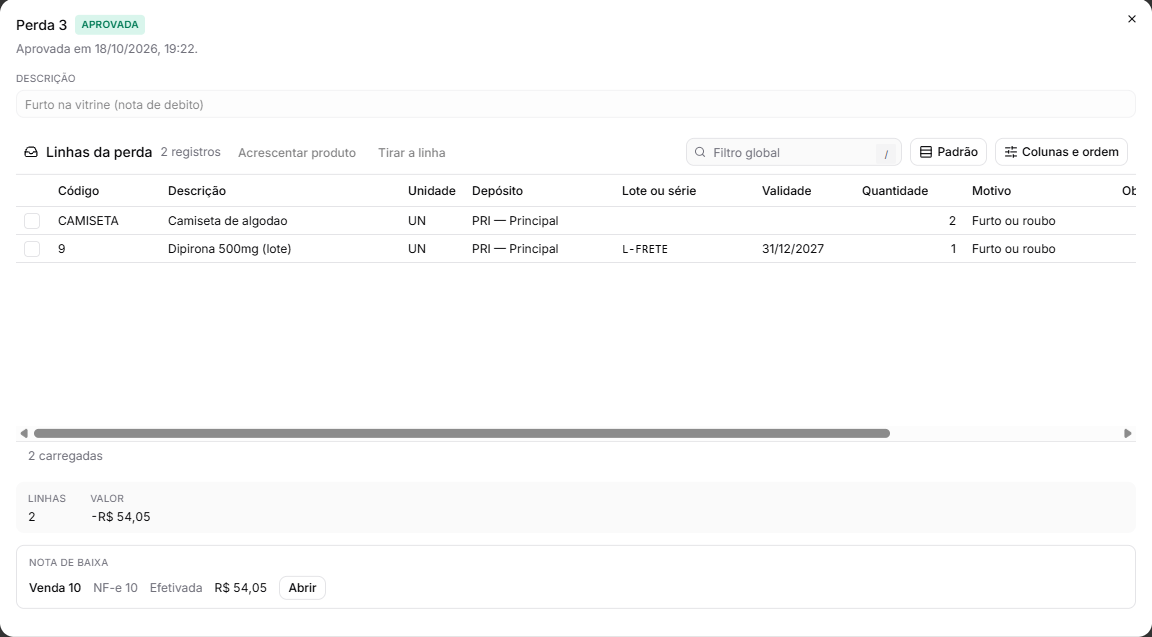Screen dimensions: 1152x637
Task: Tick the checkbox for Dipirona 500mg row
Action: [32, 249]
